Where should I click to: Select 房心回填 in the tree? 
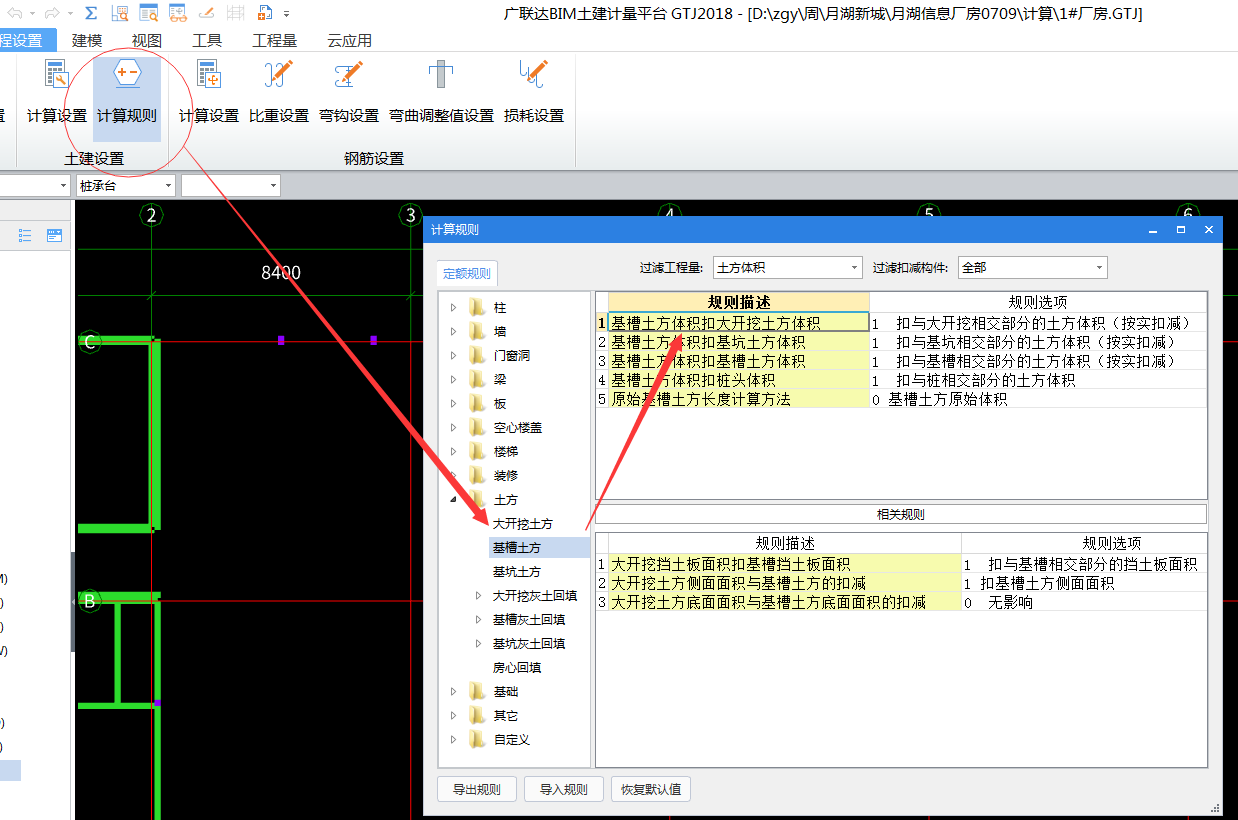(x=517, y=667)
